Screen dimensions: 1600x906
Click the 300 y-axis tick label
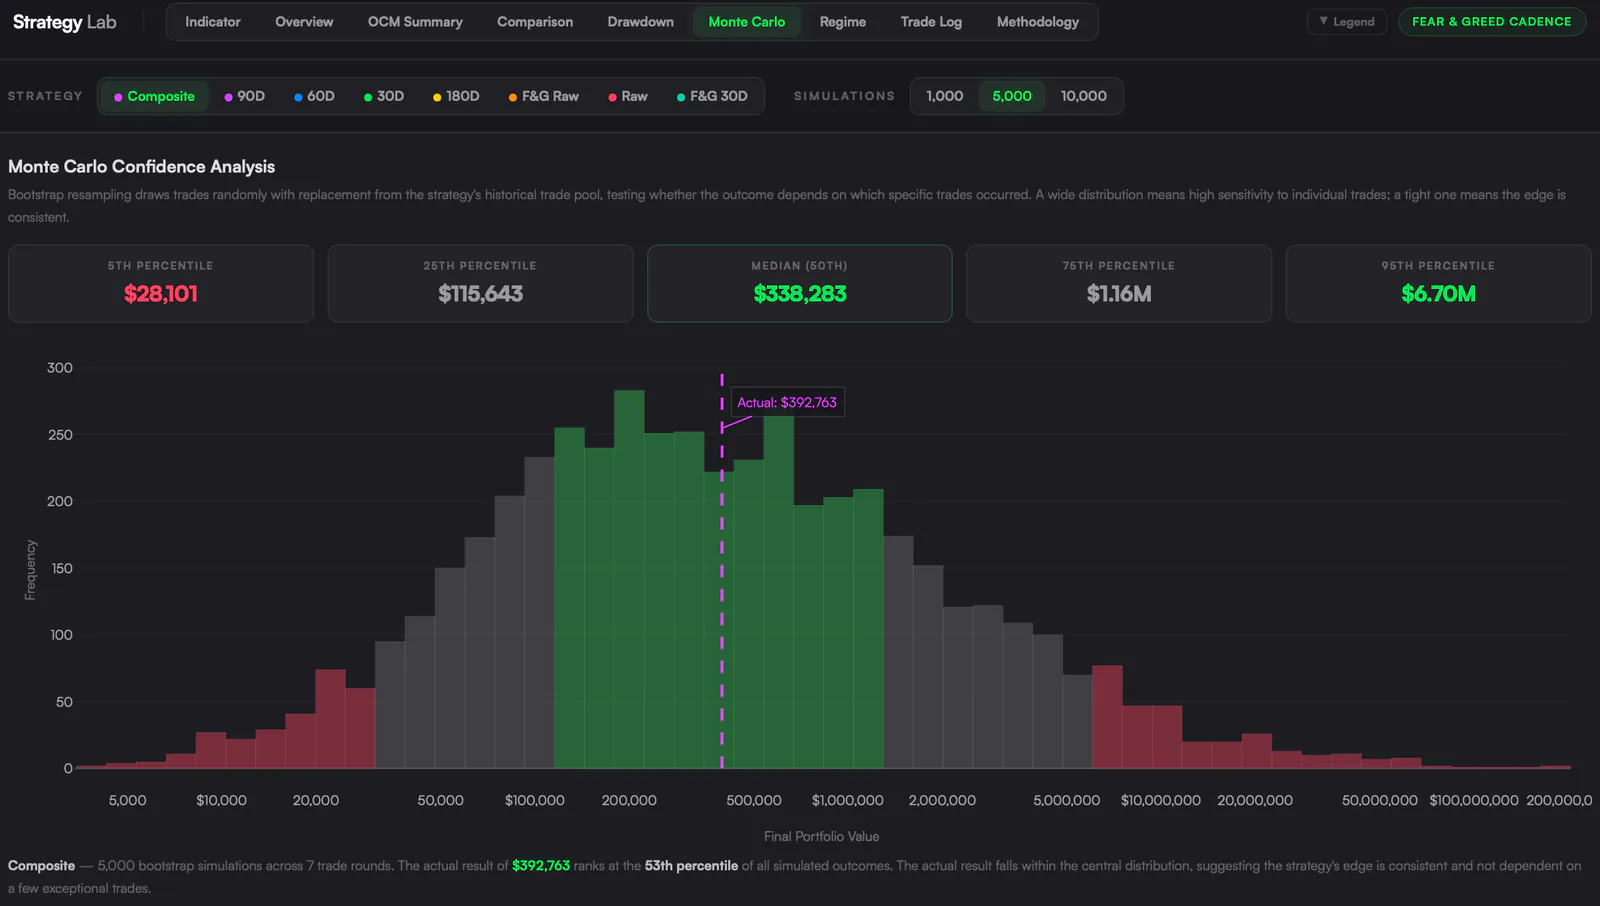[x=60, y=368]
